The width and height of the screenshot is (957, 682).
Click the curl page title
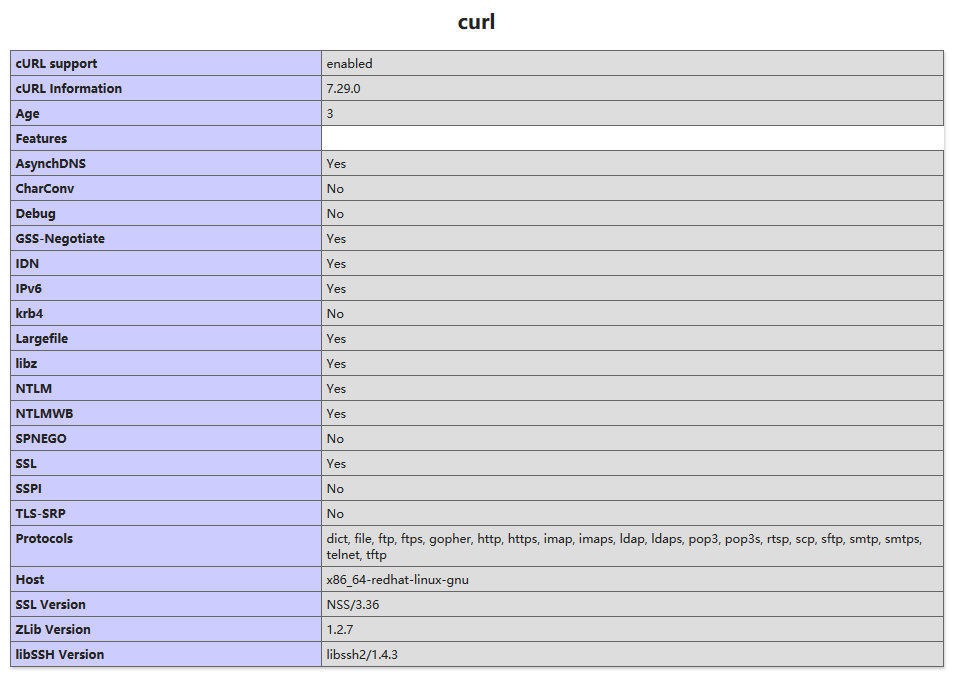click(476, 21)
